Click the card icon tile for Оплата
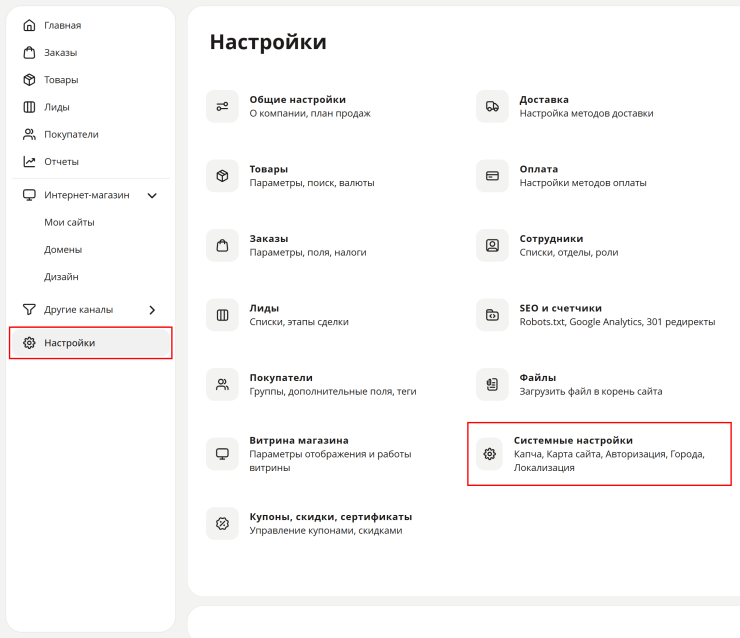The height and width of the screenshot is (638, 740). point(492,176)
